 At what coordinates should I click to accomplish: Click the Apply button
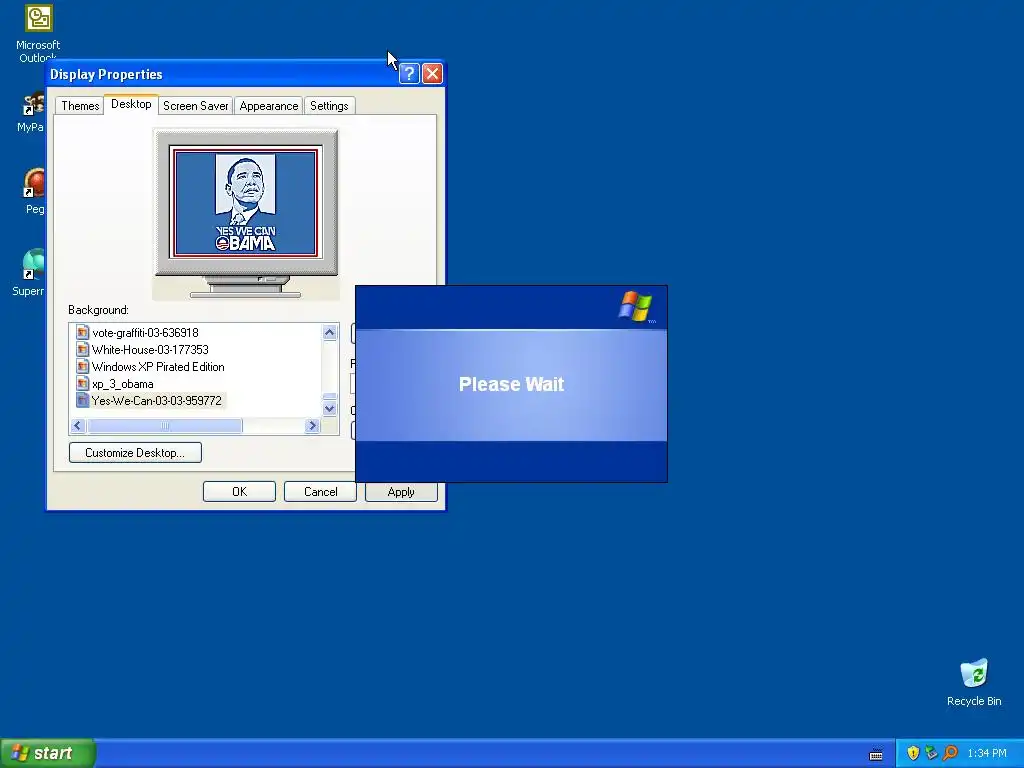click(x=401, y=492)
